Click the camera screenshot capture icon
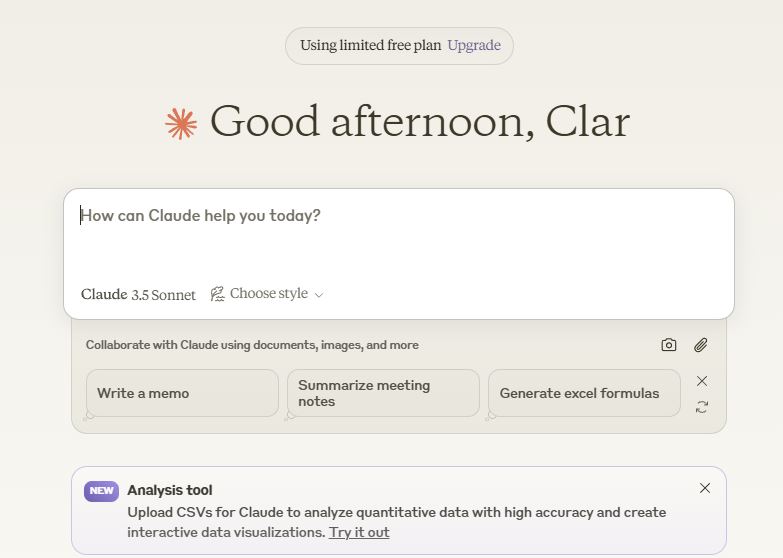 click(x=669, y=345)
